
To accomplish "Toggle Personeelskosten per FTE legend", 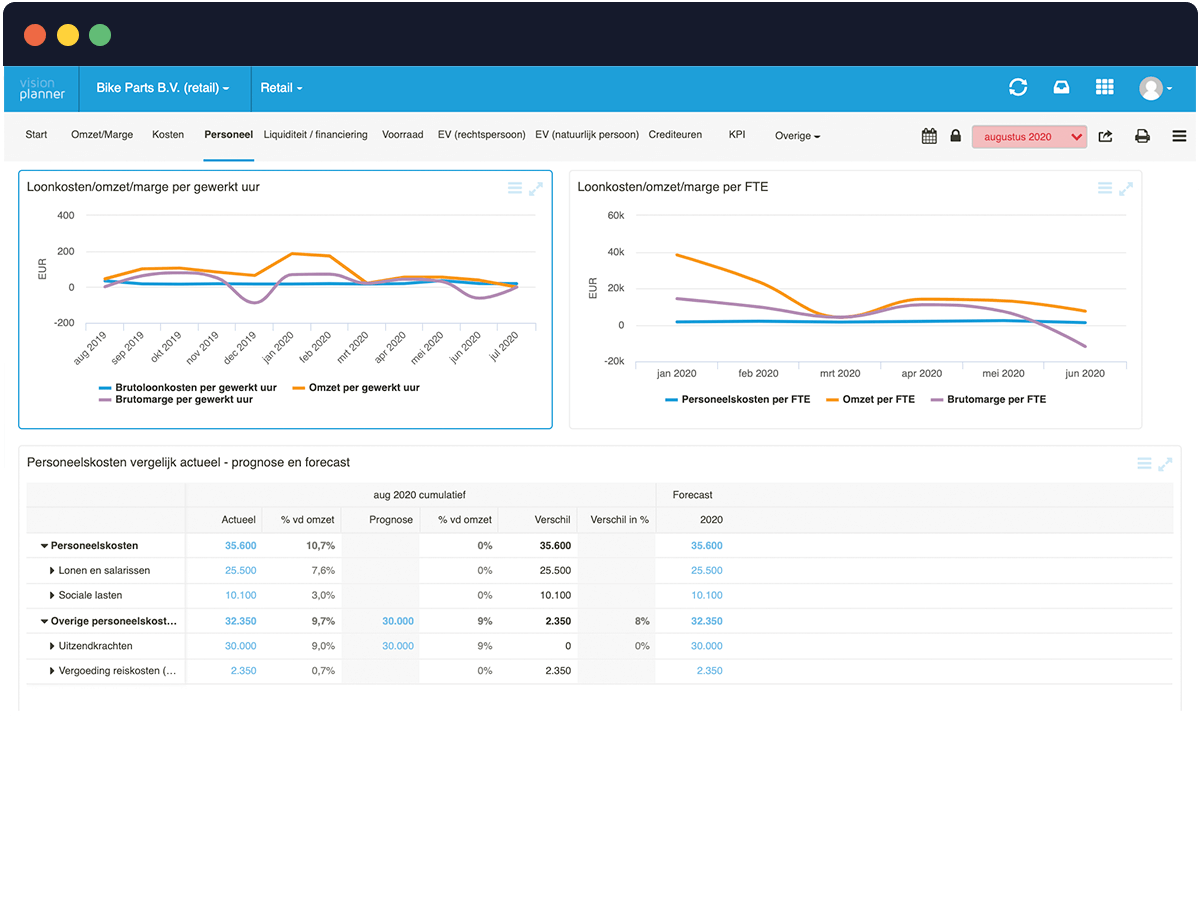I will 737,399.
